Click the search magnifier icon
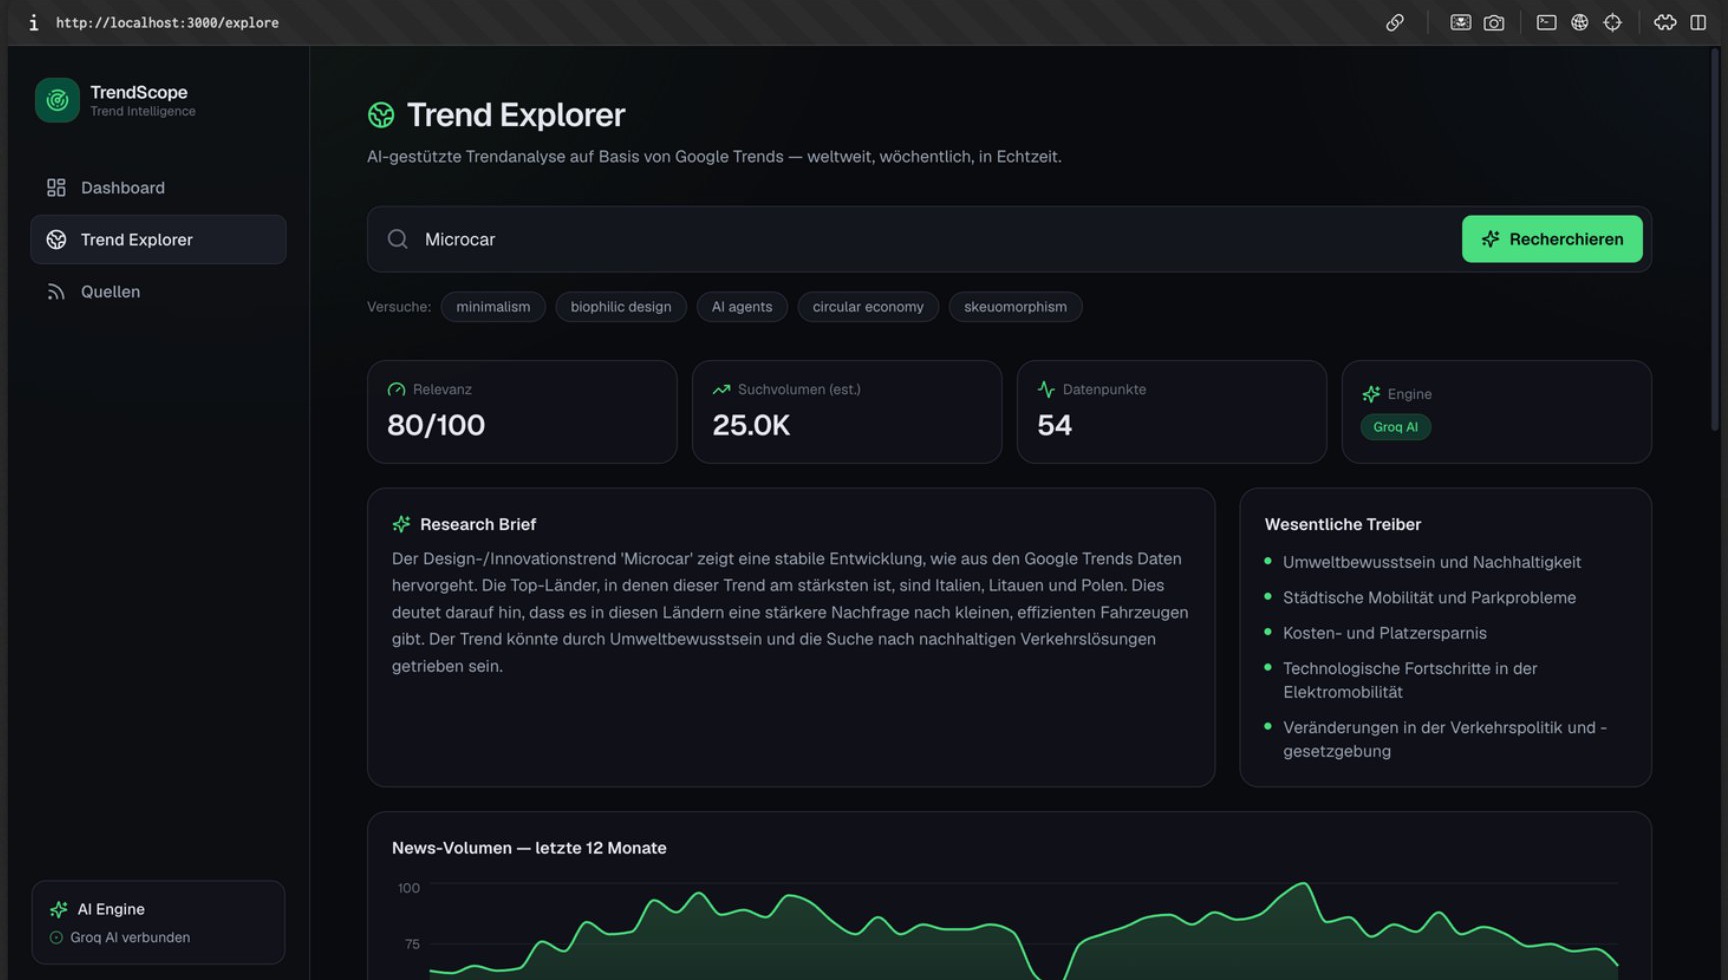1728x980 pixels. (398, 239)
